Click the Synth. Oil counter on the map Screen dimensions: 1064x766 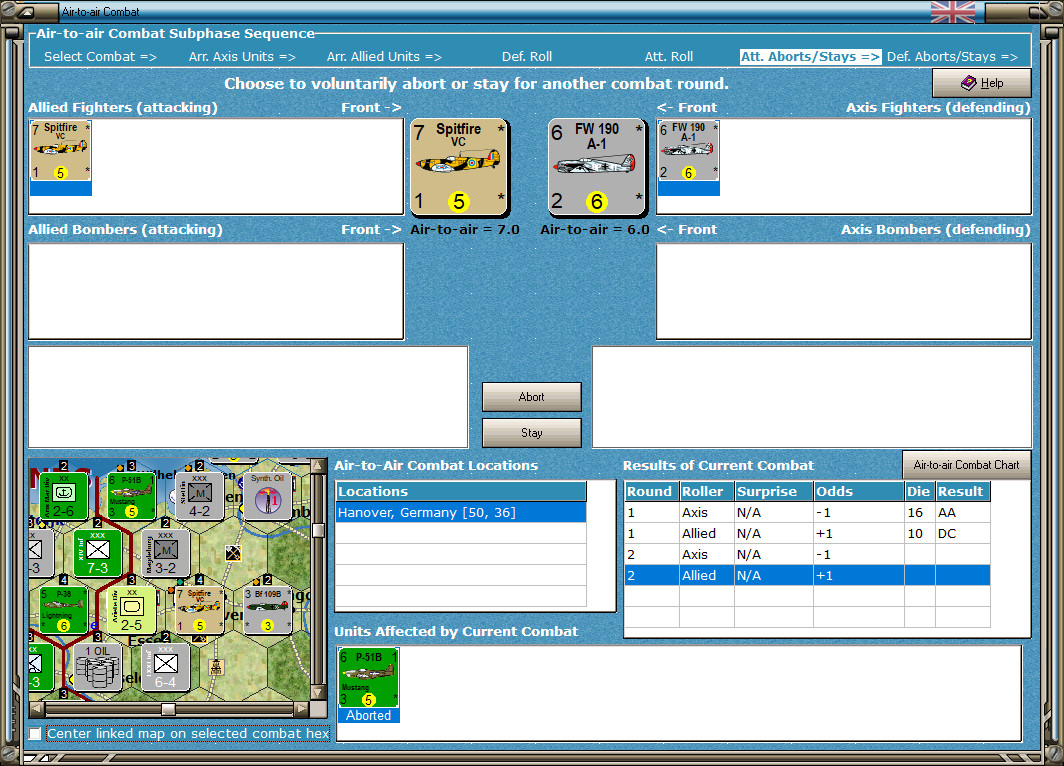(x=267, y=496)
